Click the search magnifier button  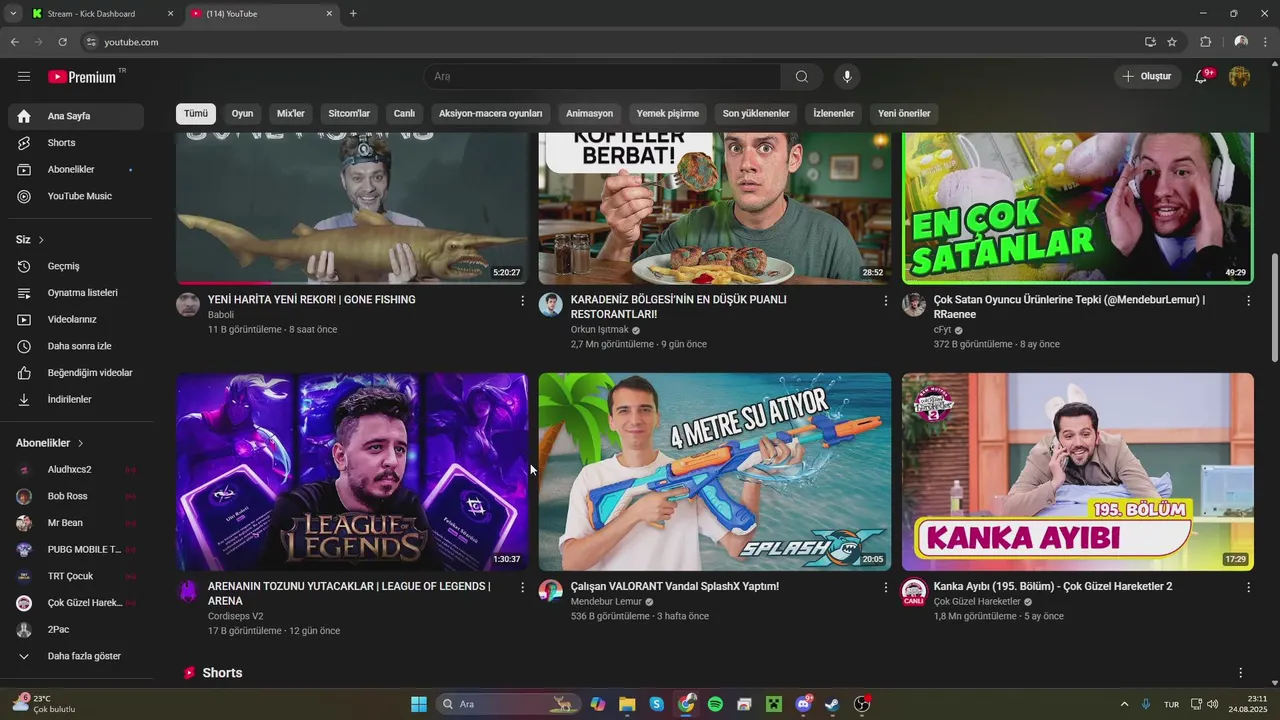pos(801,77)
